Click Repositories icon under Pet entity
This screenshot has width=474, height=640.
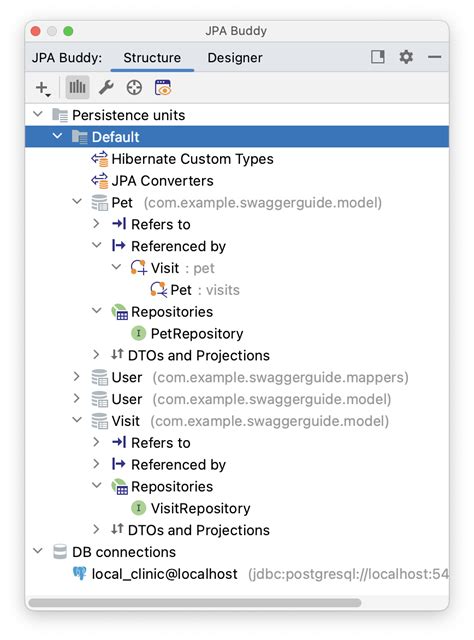point(120,312)
